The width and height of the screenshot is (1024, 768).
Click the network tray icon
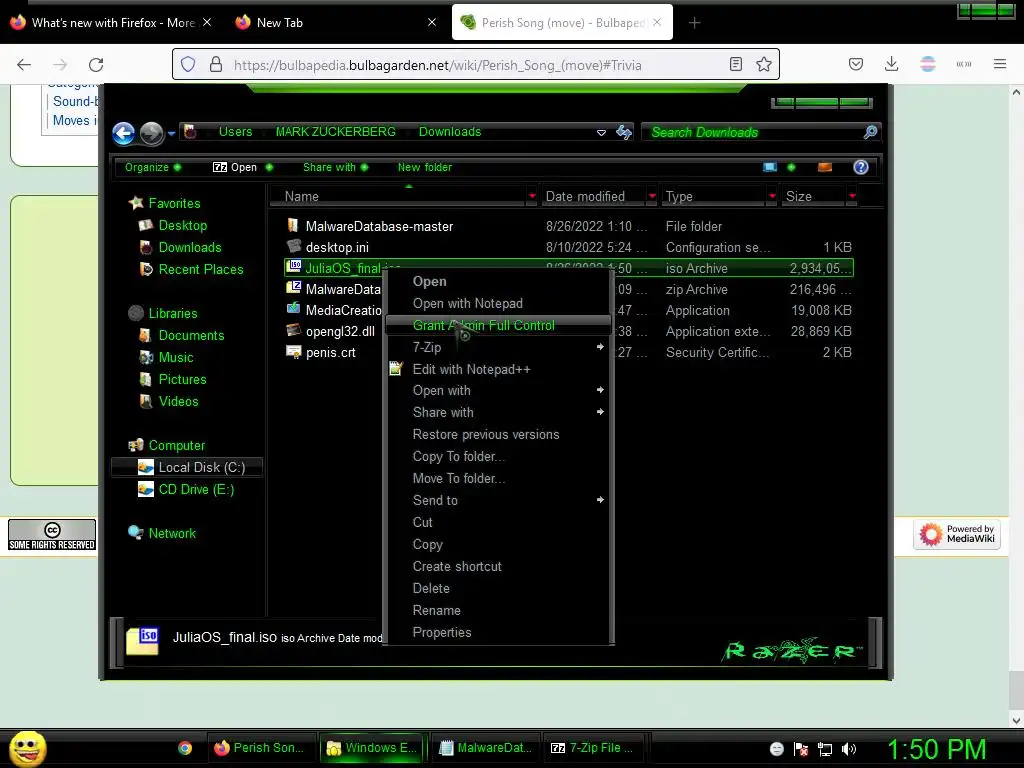825,749
